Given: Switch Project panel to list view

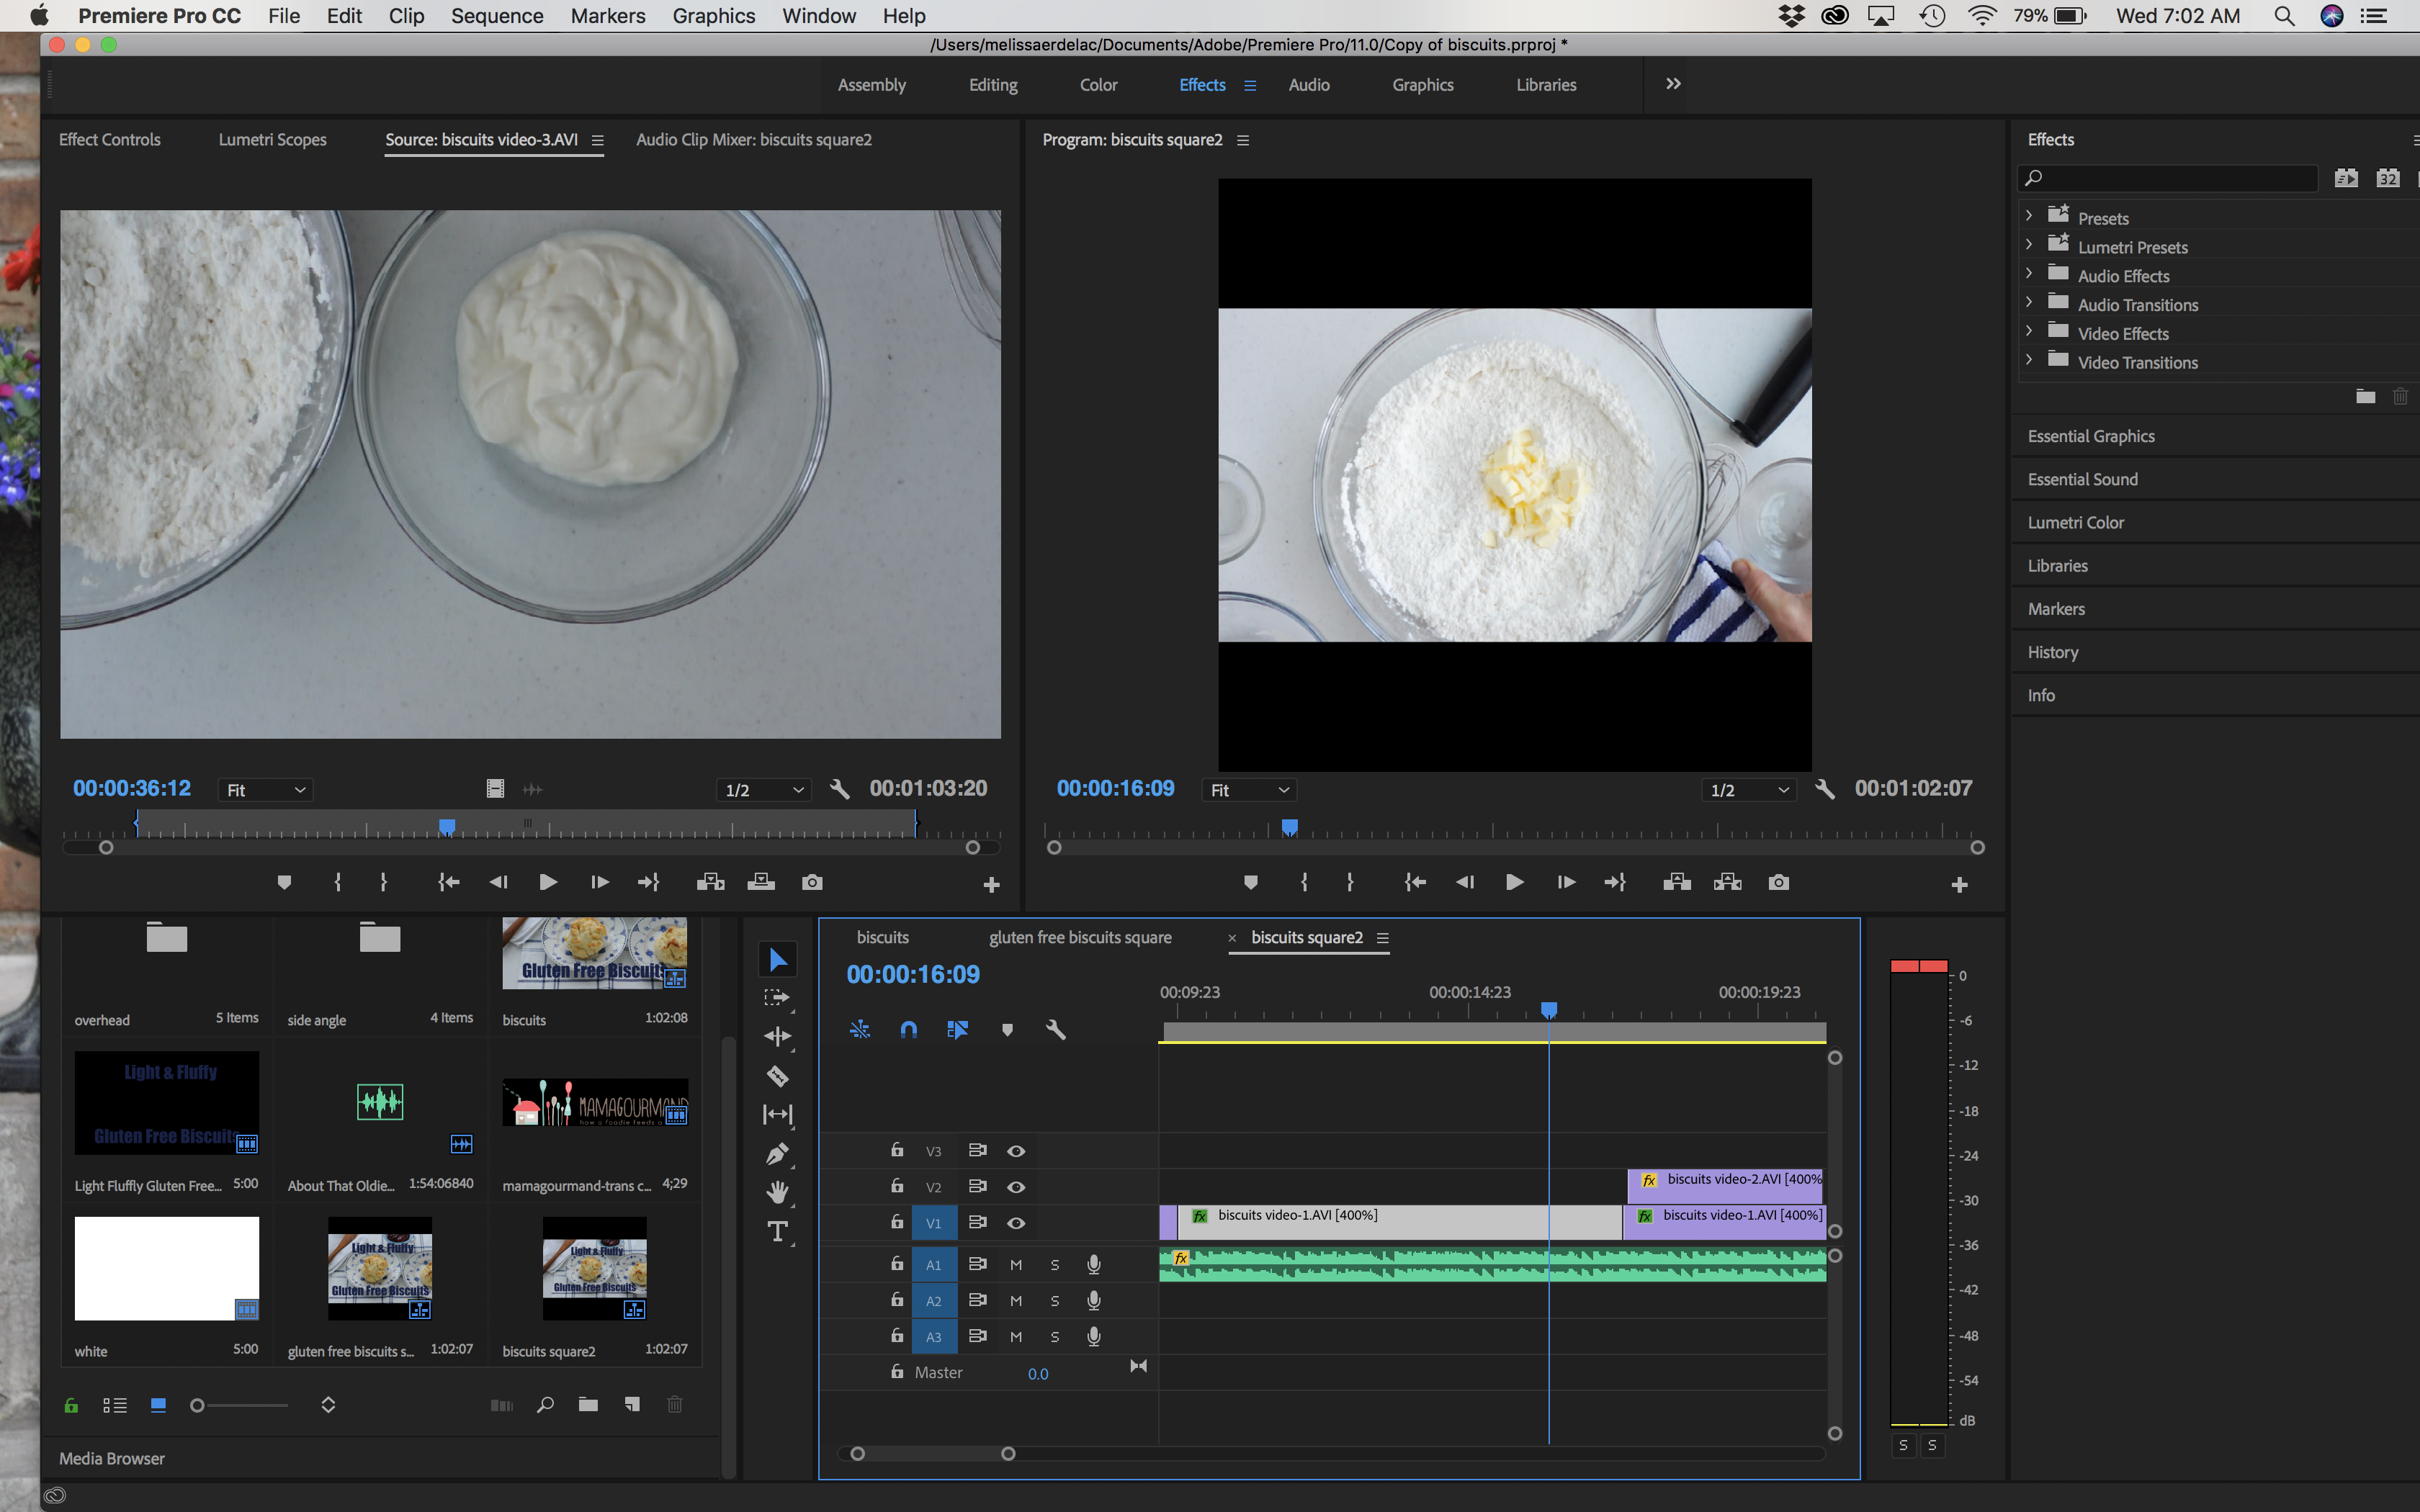Looking at the screenshot, I should (115, 1405).
